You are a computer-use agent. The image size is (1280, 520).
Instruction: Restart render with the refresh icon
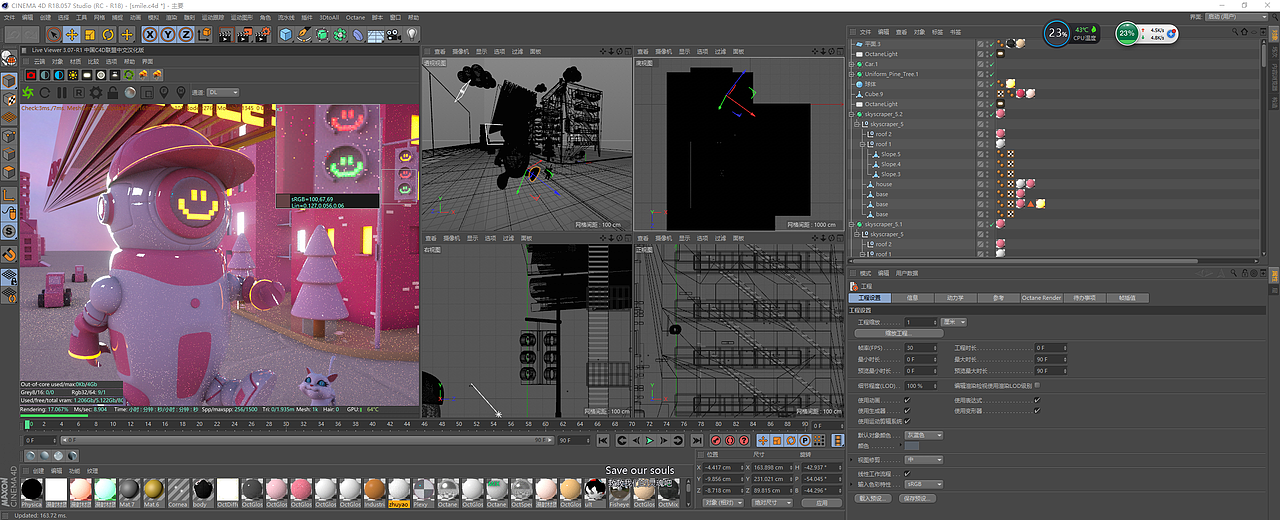tap(46, 92)
